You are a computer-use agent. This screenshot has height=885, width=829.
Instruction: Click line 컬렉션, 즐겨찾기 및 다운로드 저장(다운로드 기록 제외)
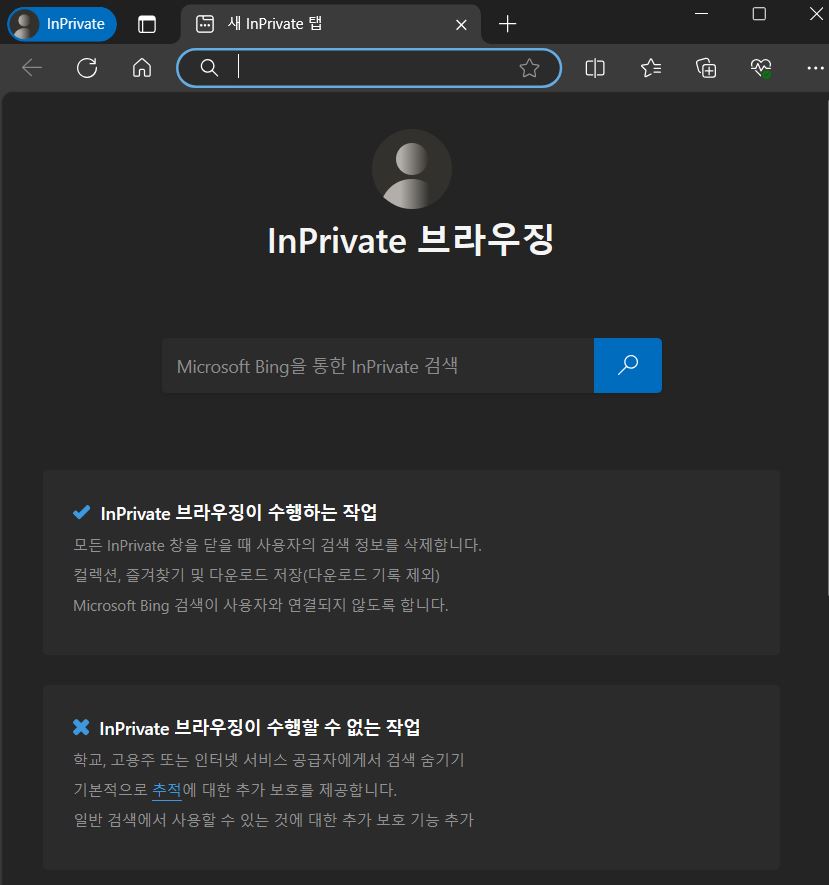coord(256,575)
